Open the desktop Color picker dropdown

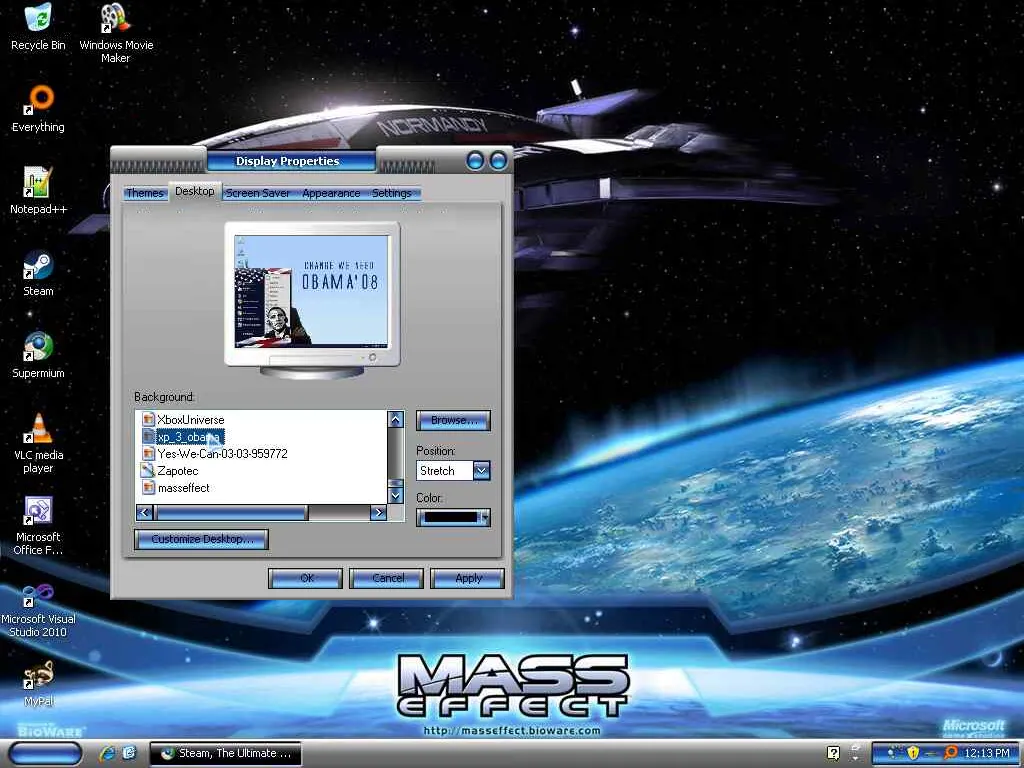453,517
